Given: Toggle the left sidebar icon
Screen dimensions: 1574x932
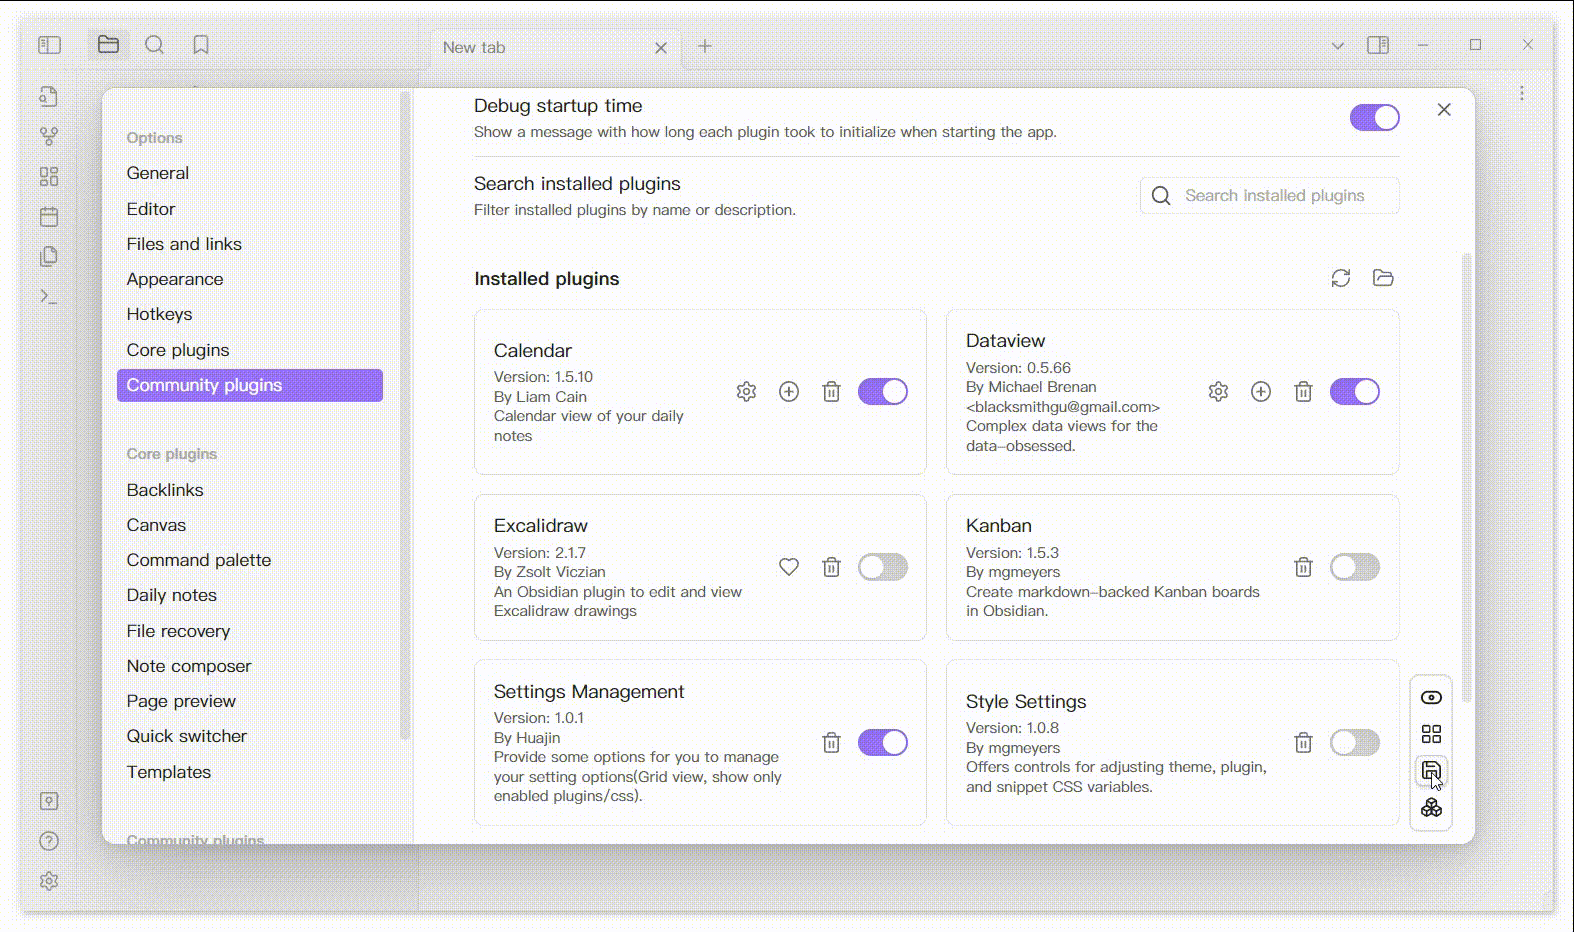Looking at the screenshot, I should (x=49, y=45).
